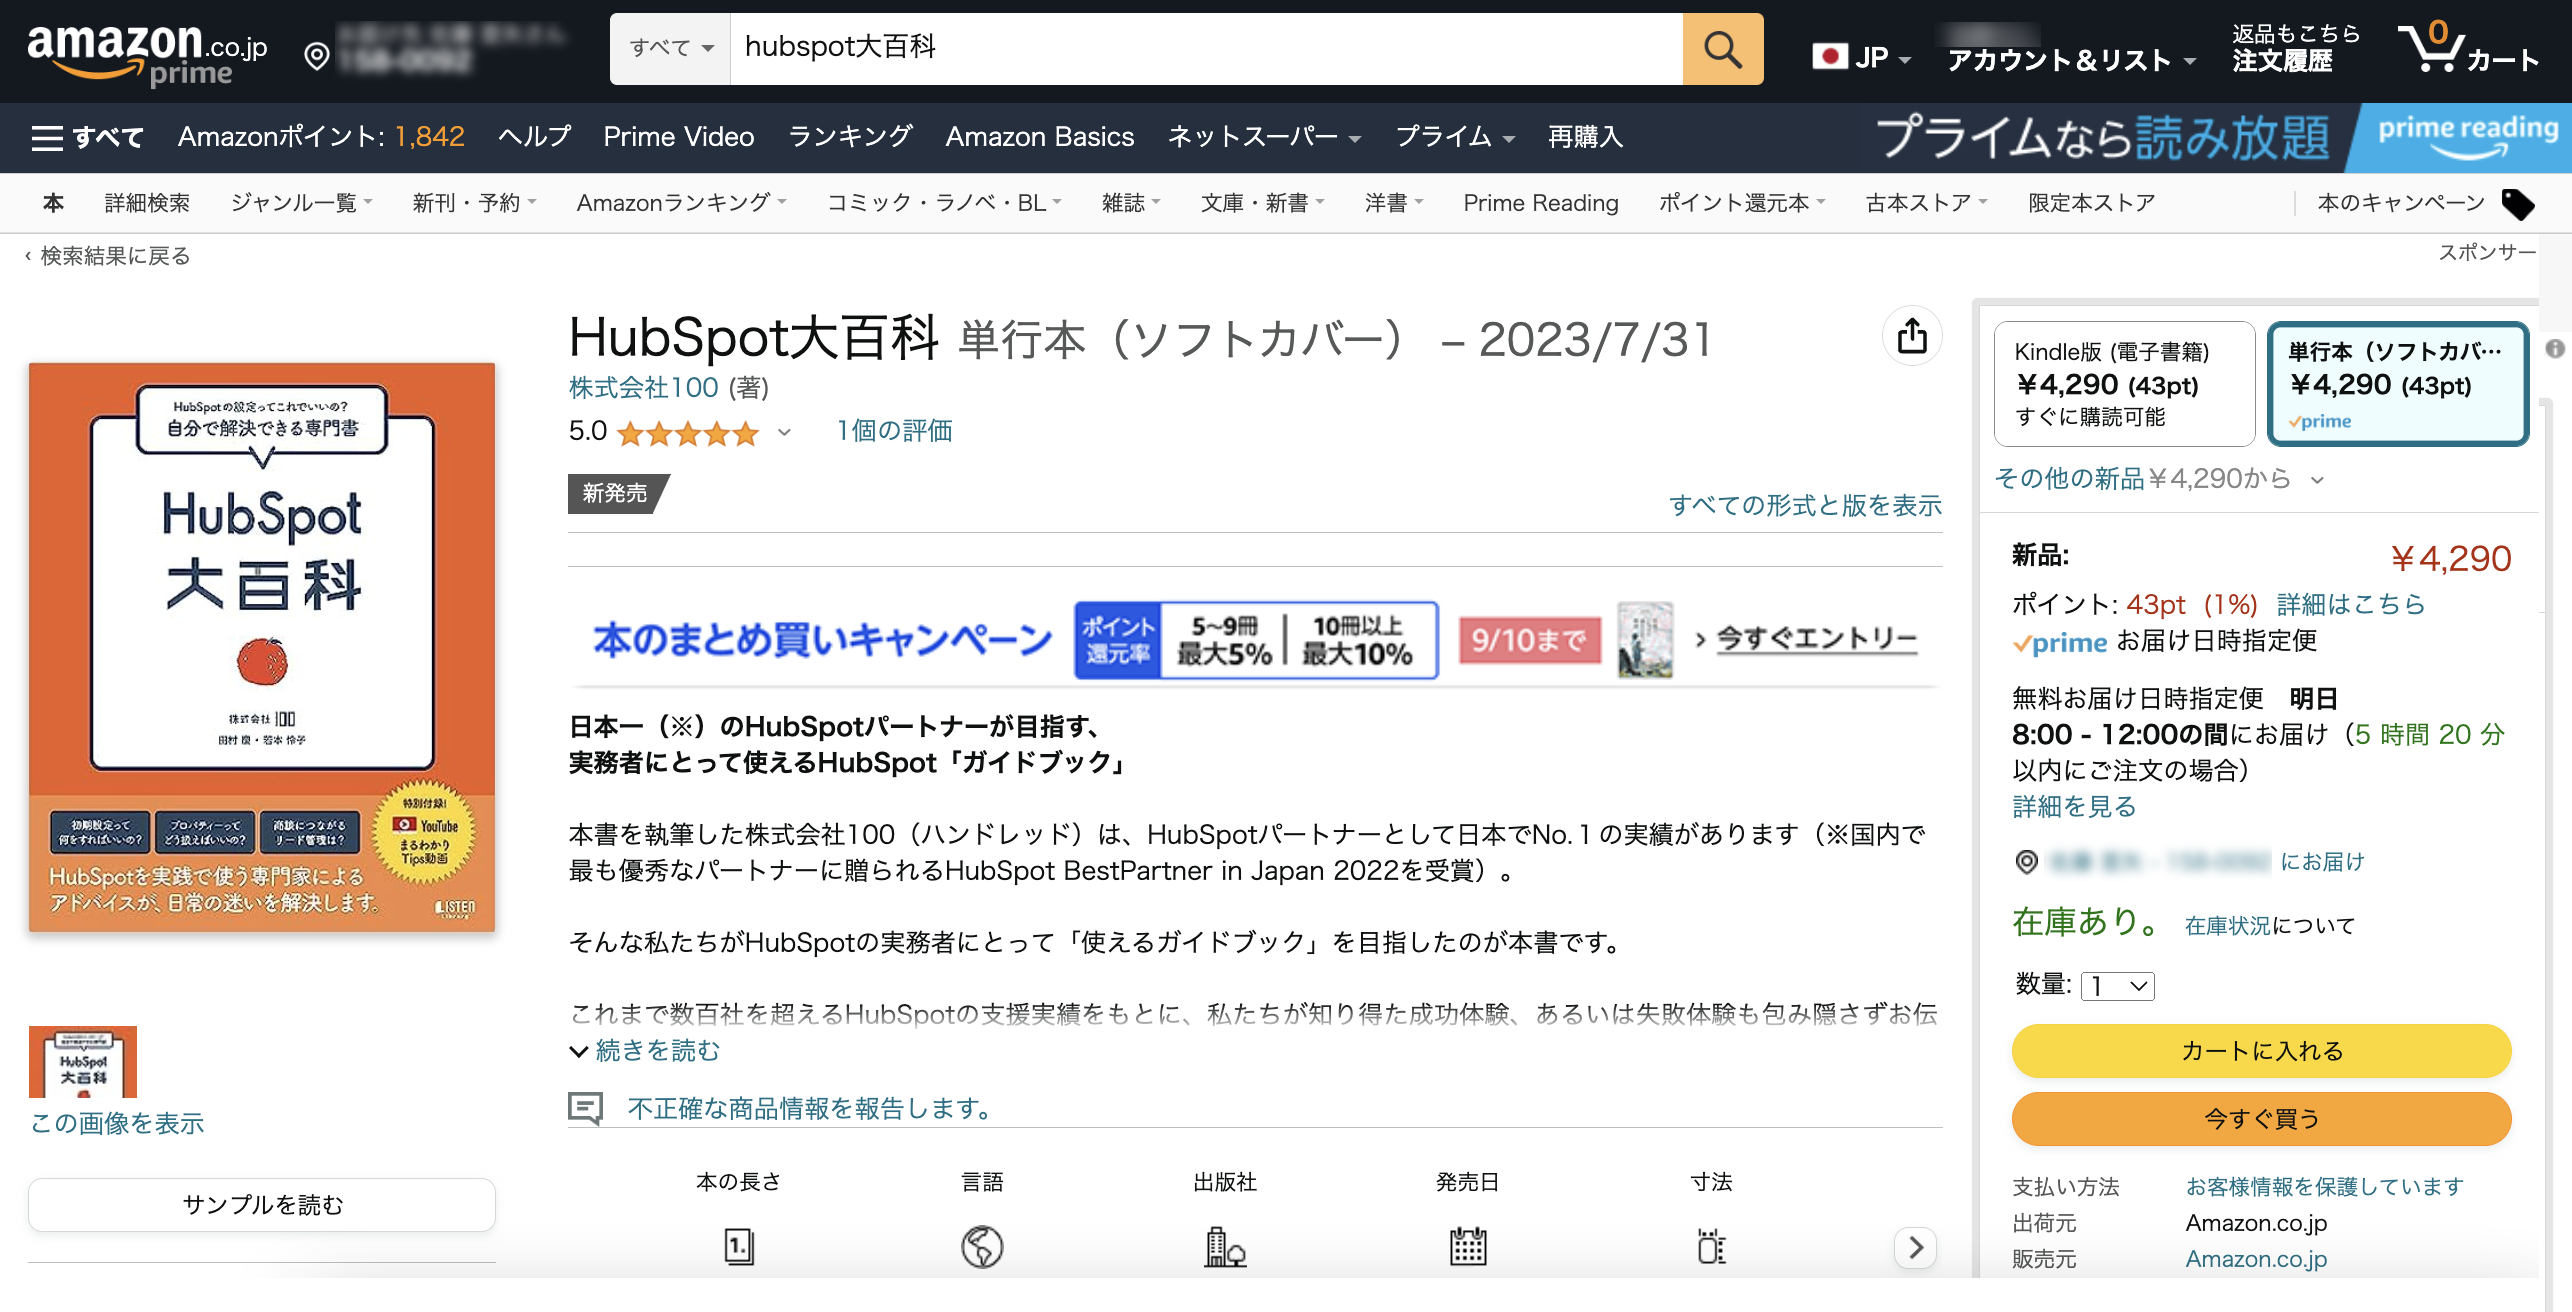Click the 言語 globe icon
This screenshot has height=1312, width=2572.
point(982,1246)
